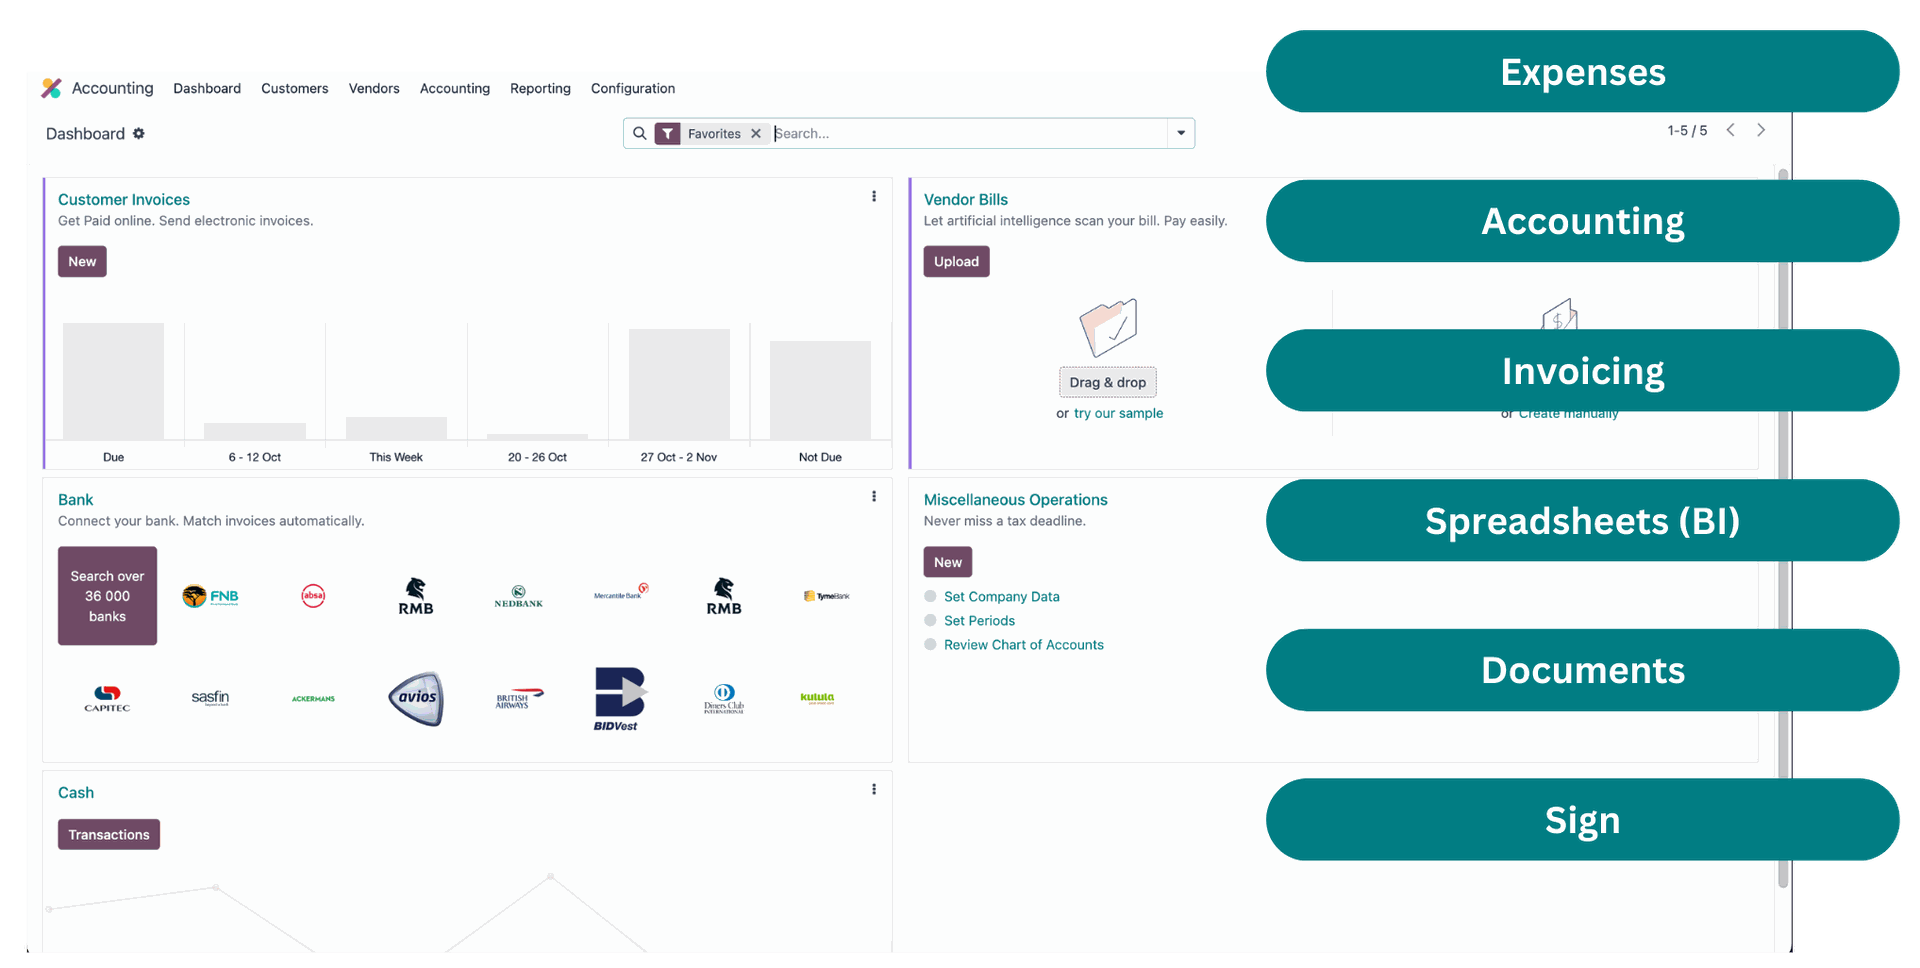Click the BIDVest logo
Viewport: 1920px width, 968px height.
point(620,699)
